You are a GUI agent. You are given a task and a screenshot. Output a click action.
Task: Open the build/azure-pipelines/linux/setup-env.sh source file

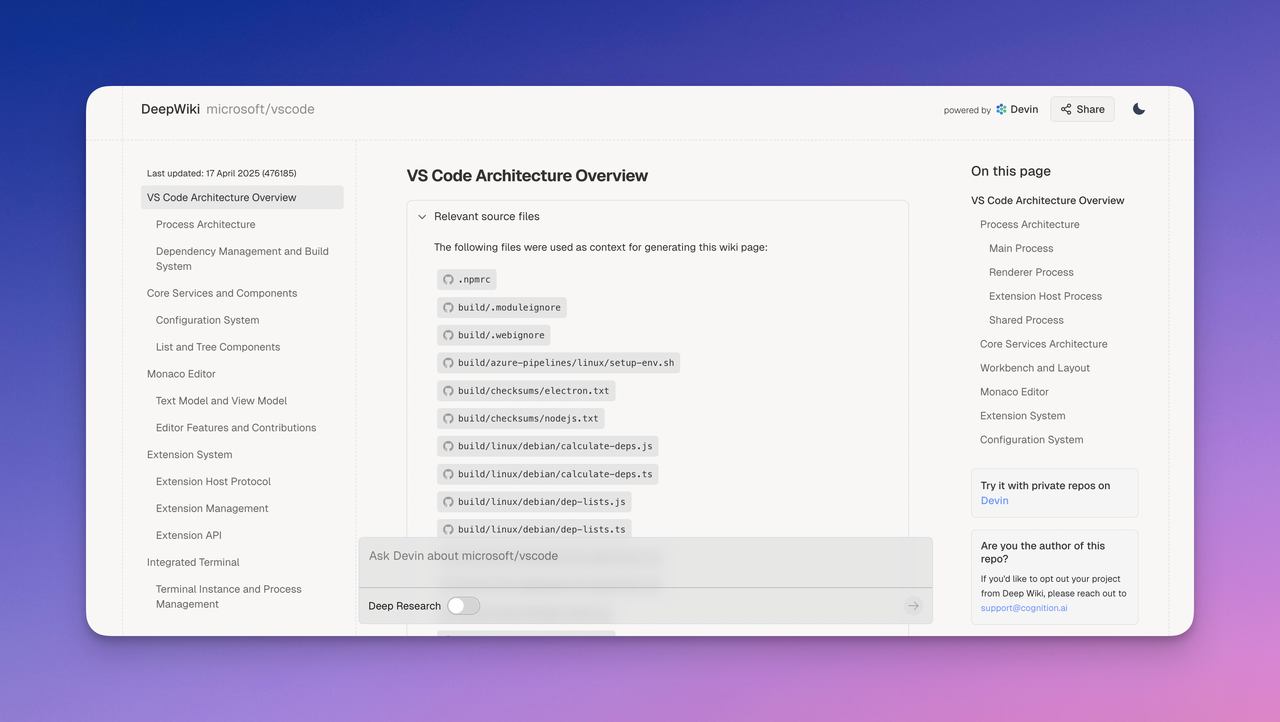click(566, 363)
